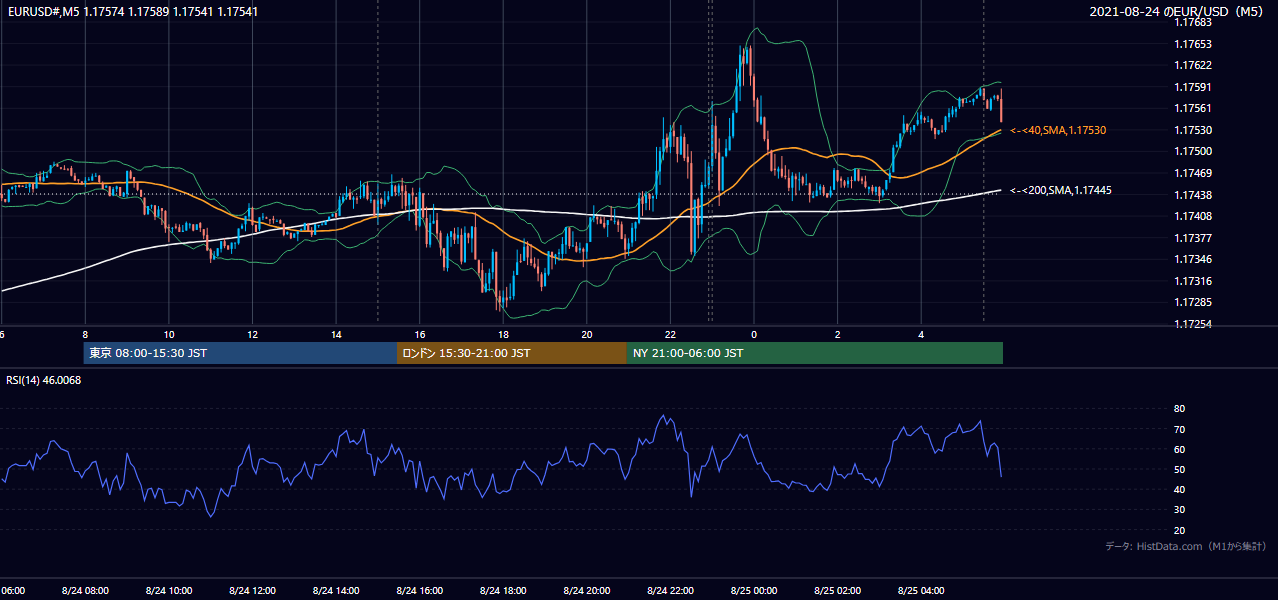Click the 8/24 14:00 time axis label
This screenshot has width=1278, height=600.
click(336, 591)
